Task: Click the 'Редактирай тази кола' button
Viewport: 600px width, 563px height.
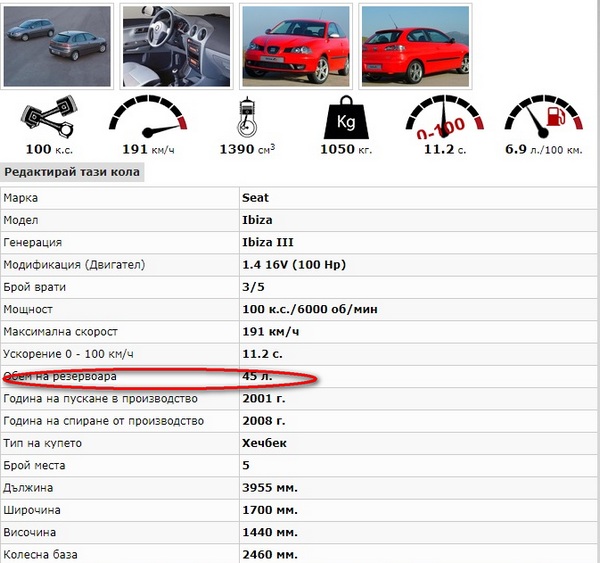Action: (72, 172)
